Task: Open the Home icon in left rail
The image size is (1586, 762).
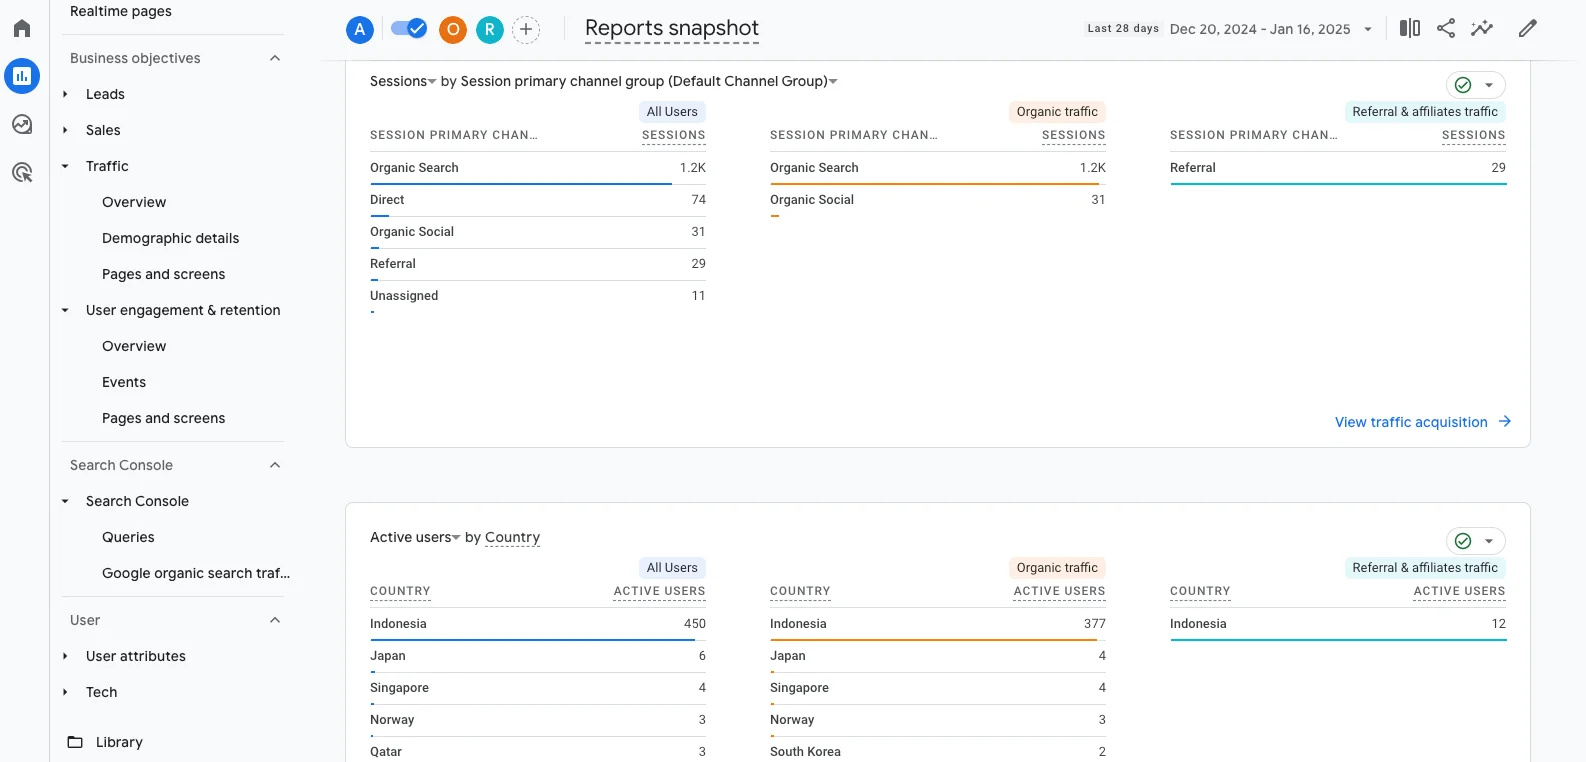Action: tap(22, 28)
